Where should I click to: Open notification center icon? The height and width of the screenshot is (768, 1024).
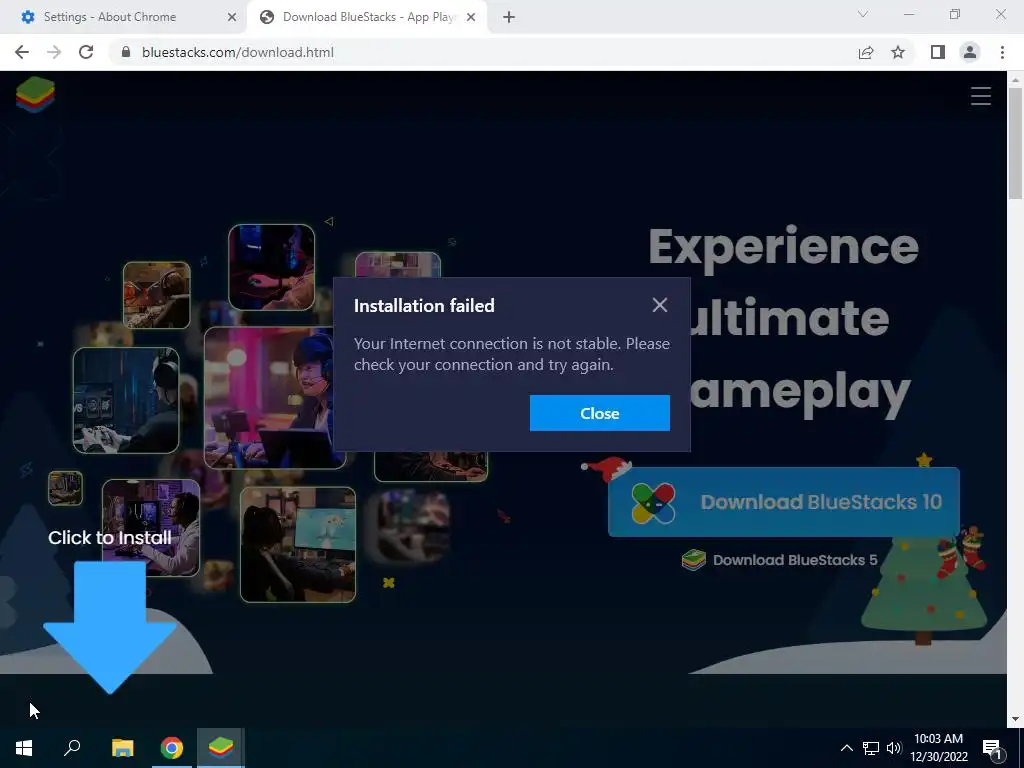tap(992, 748)
